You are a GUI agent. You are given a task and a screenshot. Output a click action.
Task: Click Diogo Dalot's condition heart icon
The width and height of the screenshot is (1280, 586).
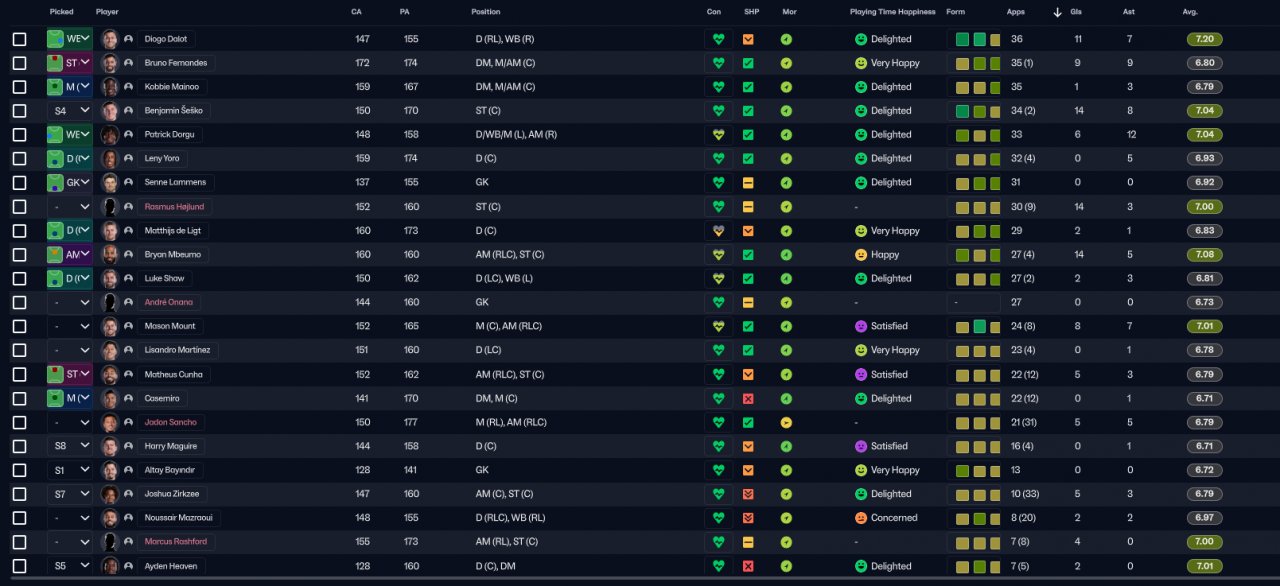pos(717,39)
